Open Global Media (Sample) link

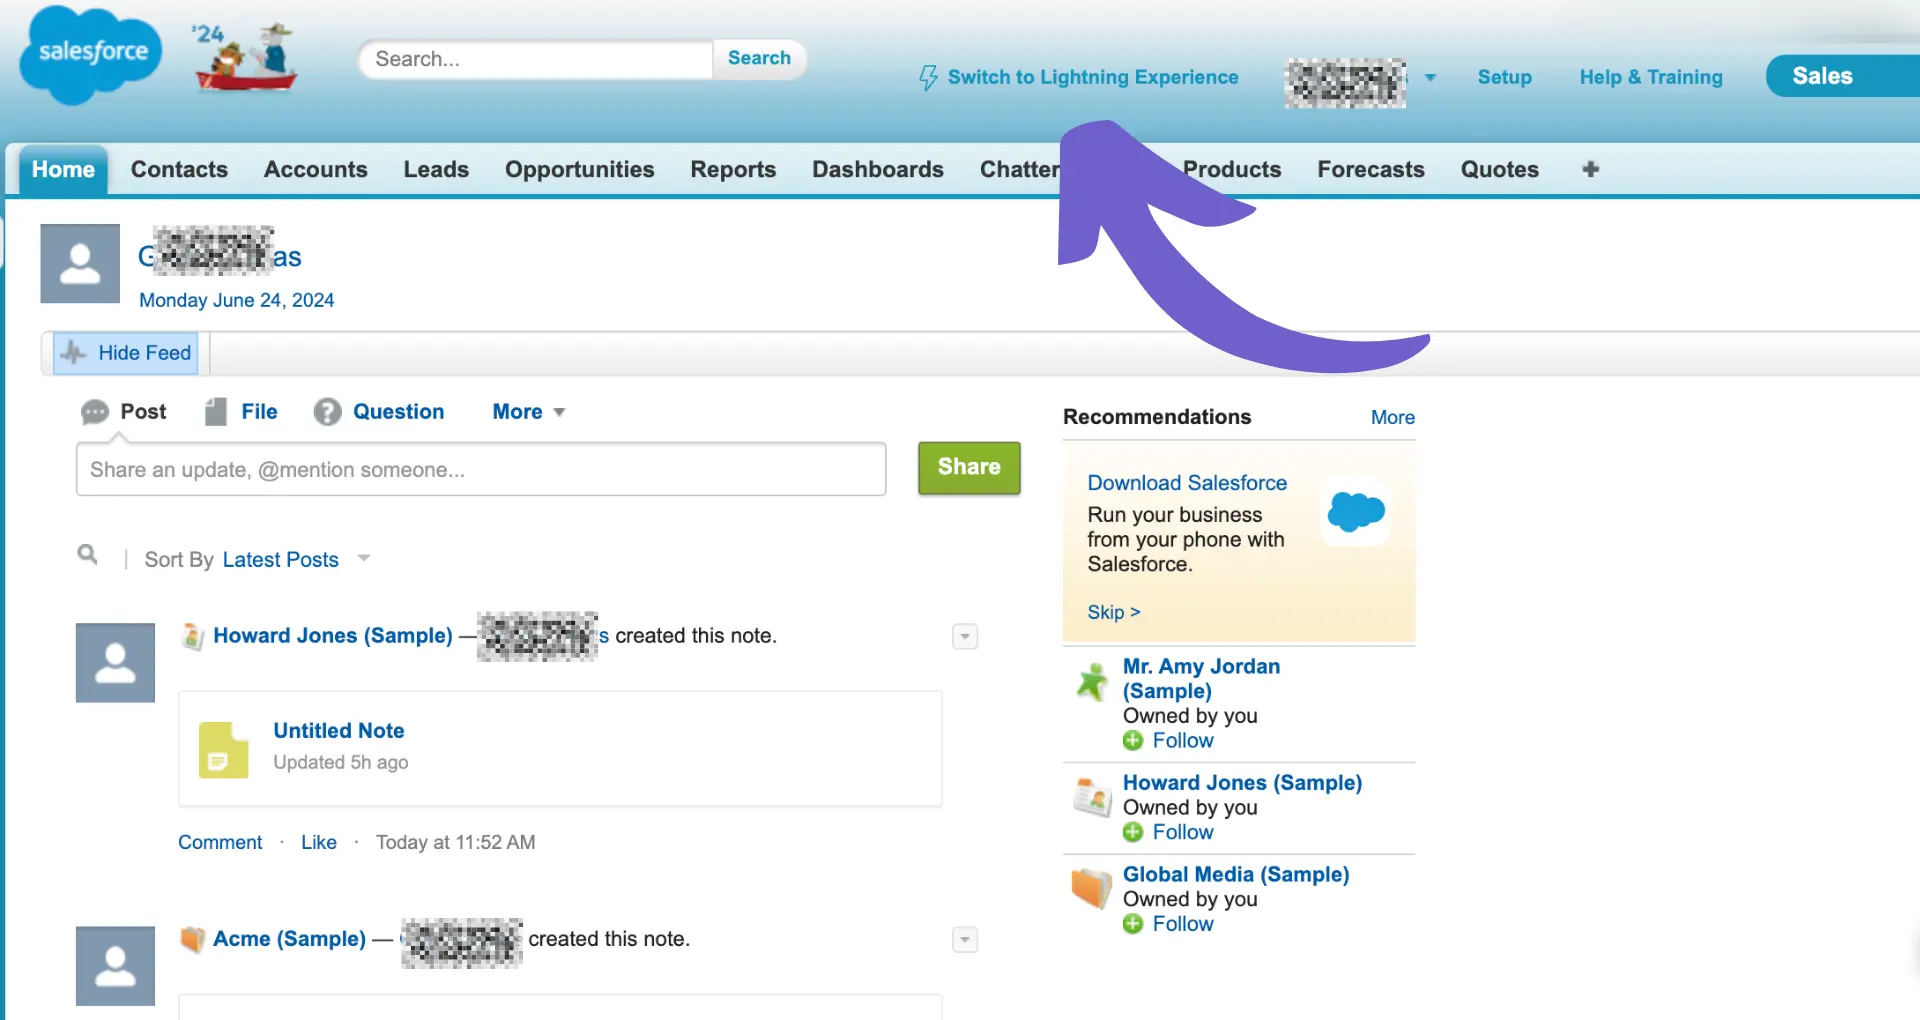(1236, 874)
